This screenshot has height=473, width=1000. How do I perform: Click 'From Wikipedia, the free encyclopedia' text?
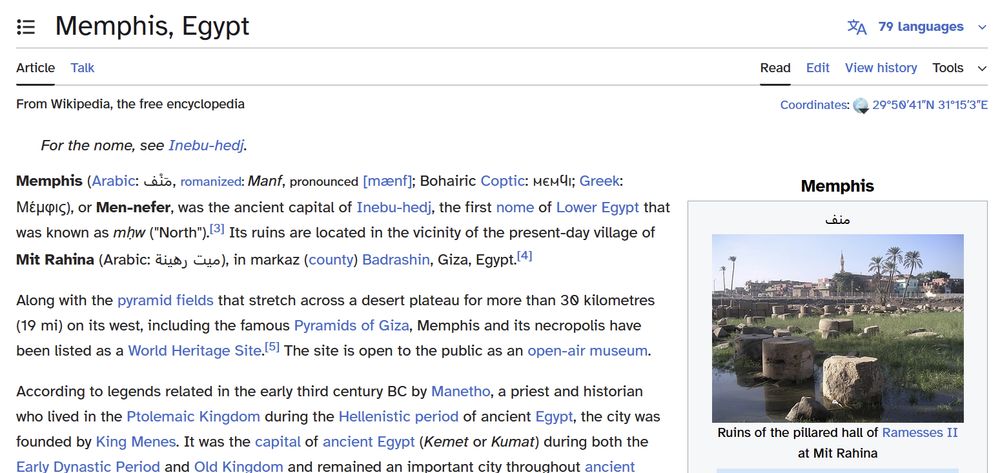pyautogui.click(x=130, y=104)
